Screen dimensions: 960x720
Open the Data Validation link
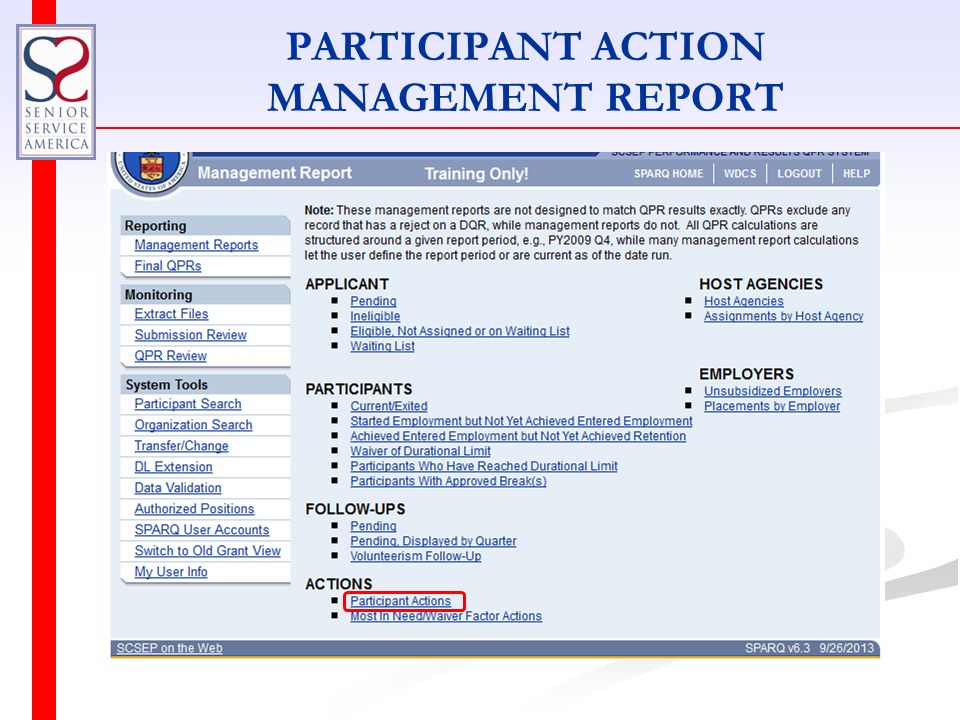coord(178,488)
